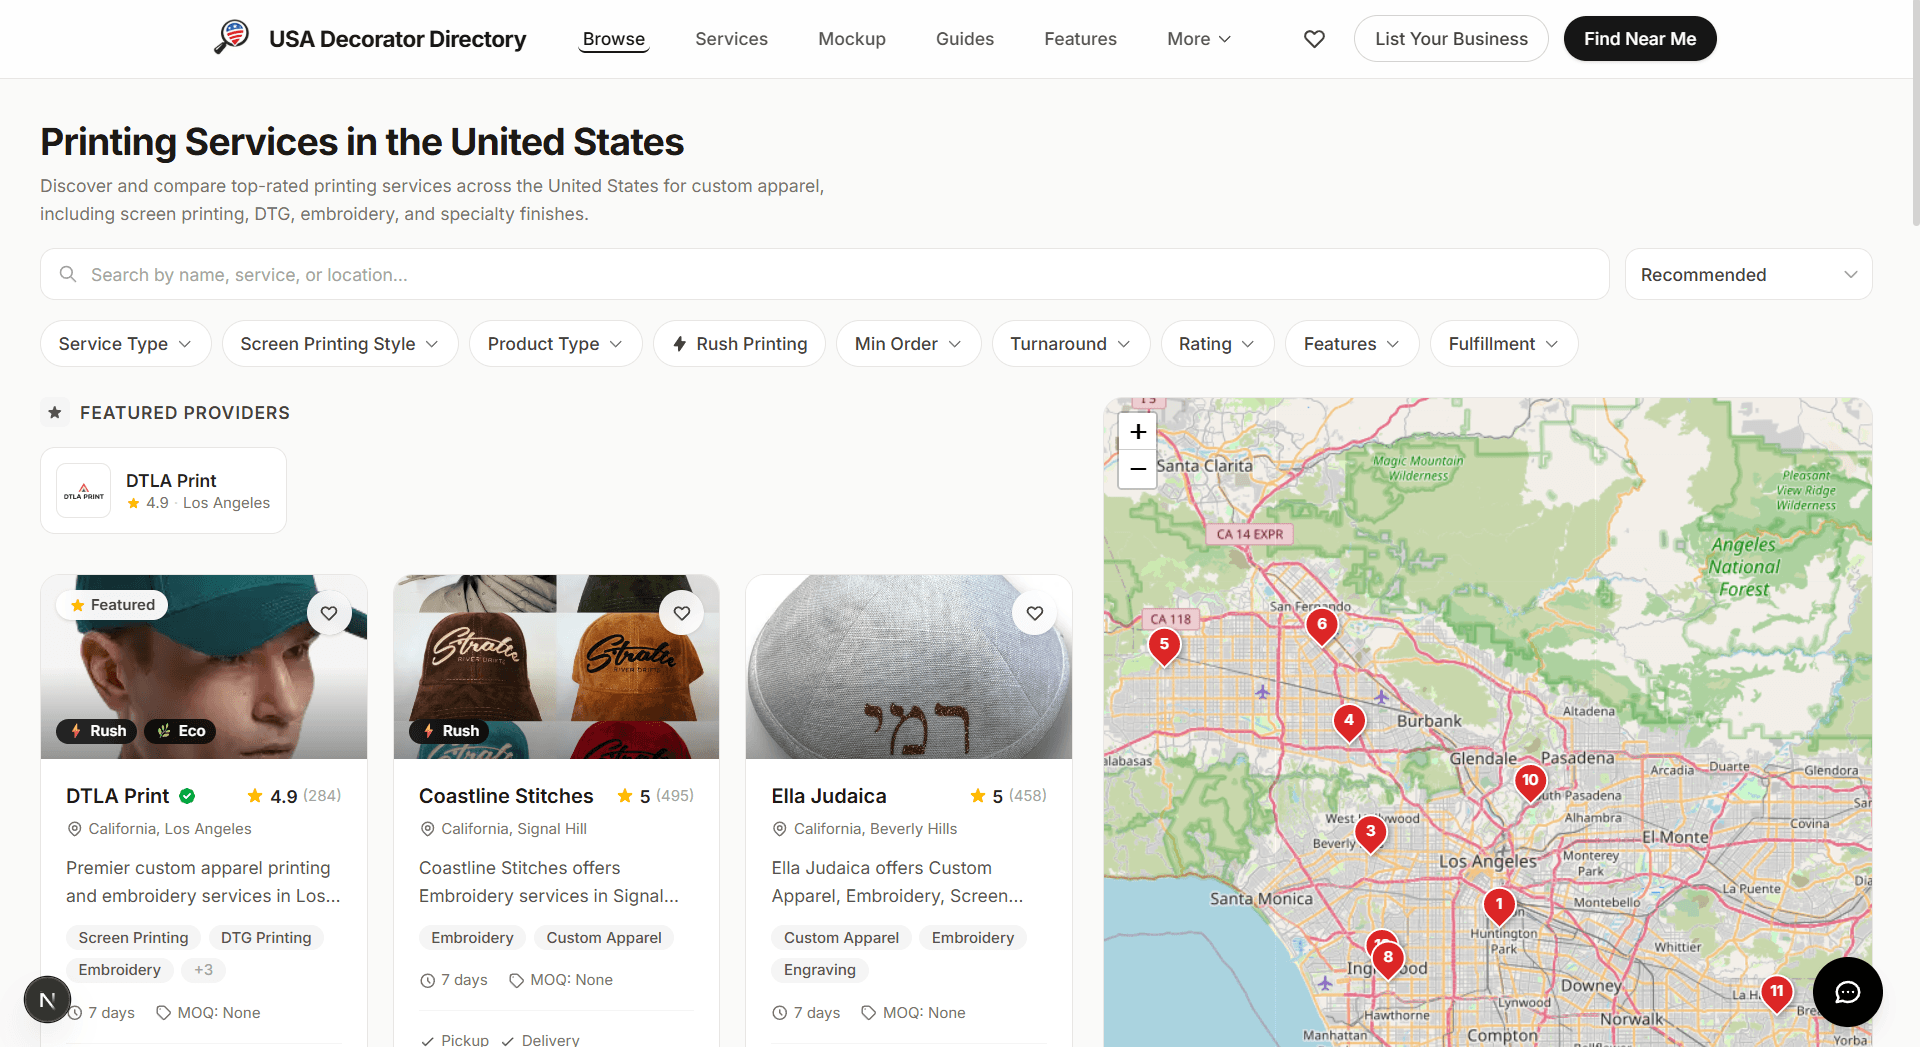Go to the Services nav item
1920x1047 pixels.
coord(731,39)
